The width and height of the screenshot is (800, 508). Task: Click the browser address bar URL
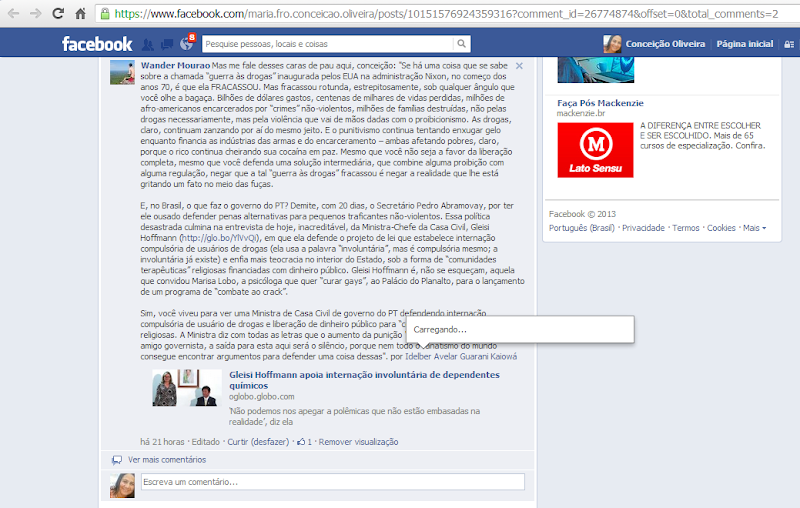coord(446,14)
